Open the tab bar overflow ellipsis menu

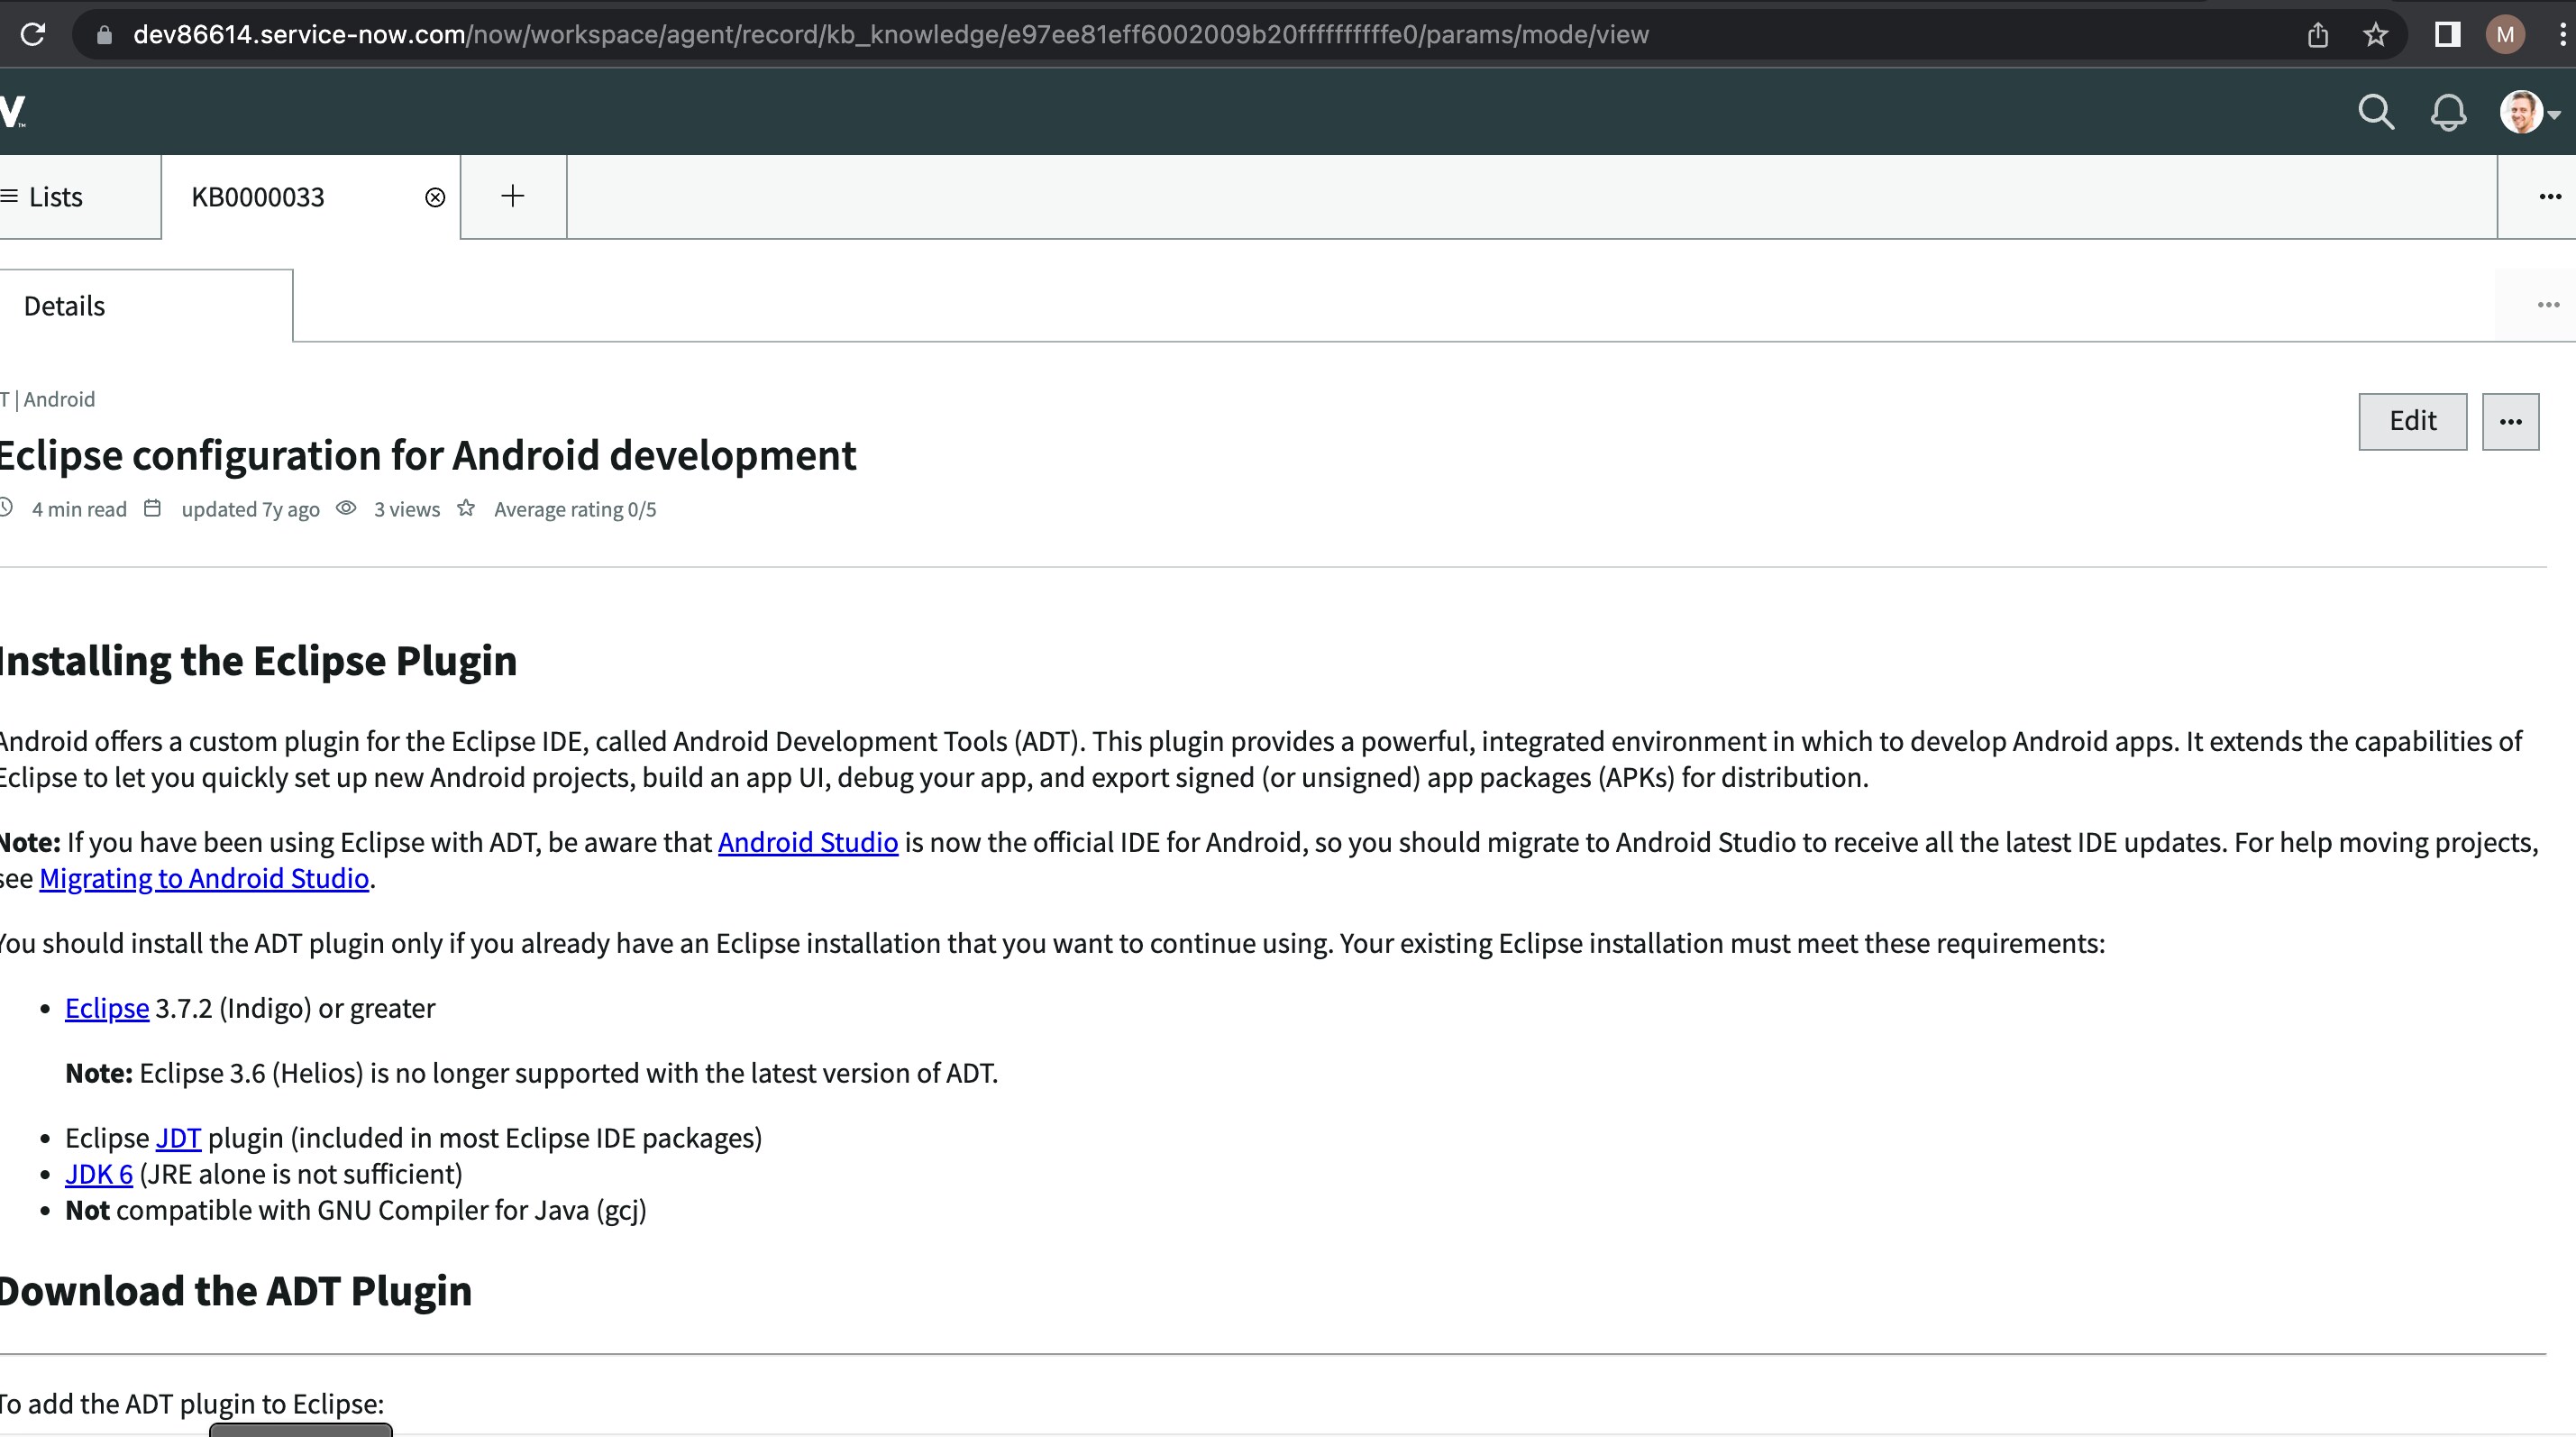point(2549,197)
